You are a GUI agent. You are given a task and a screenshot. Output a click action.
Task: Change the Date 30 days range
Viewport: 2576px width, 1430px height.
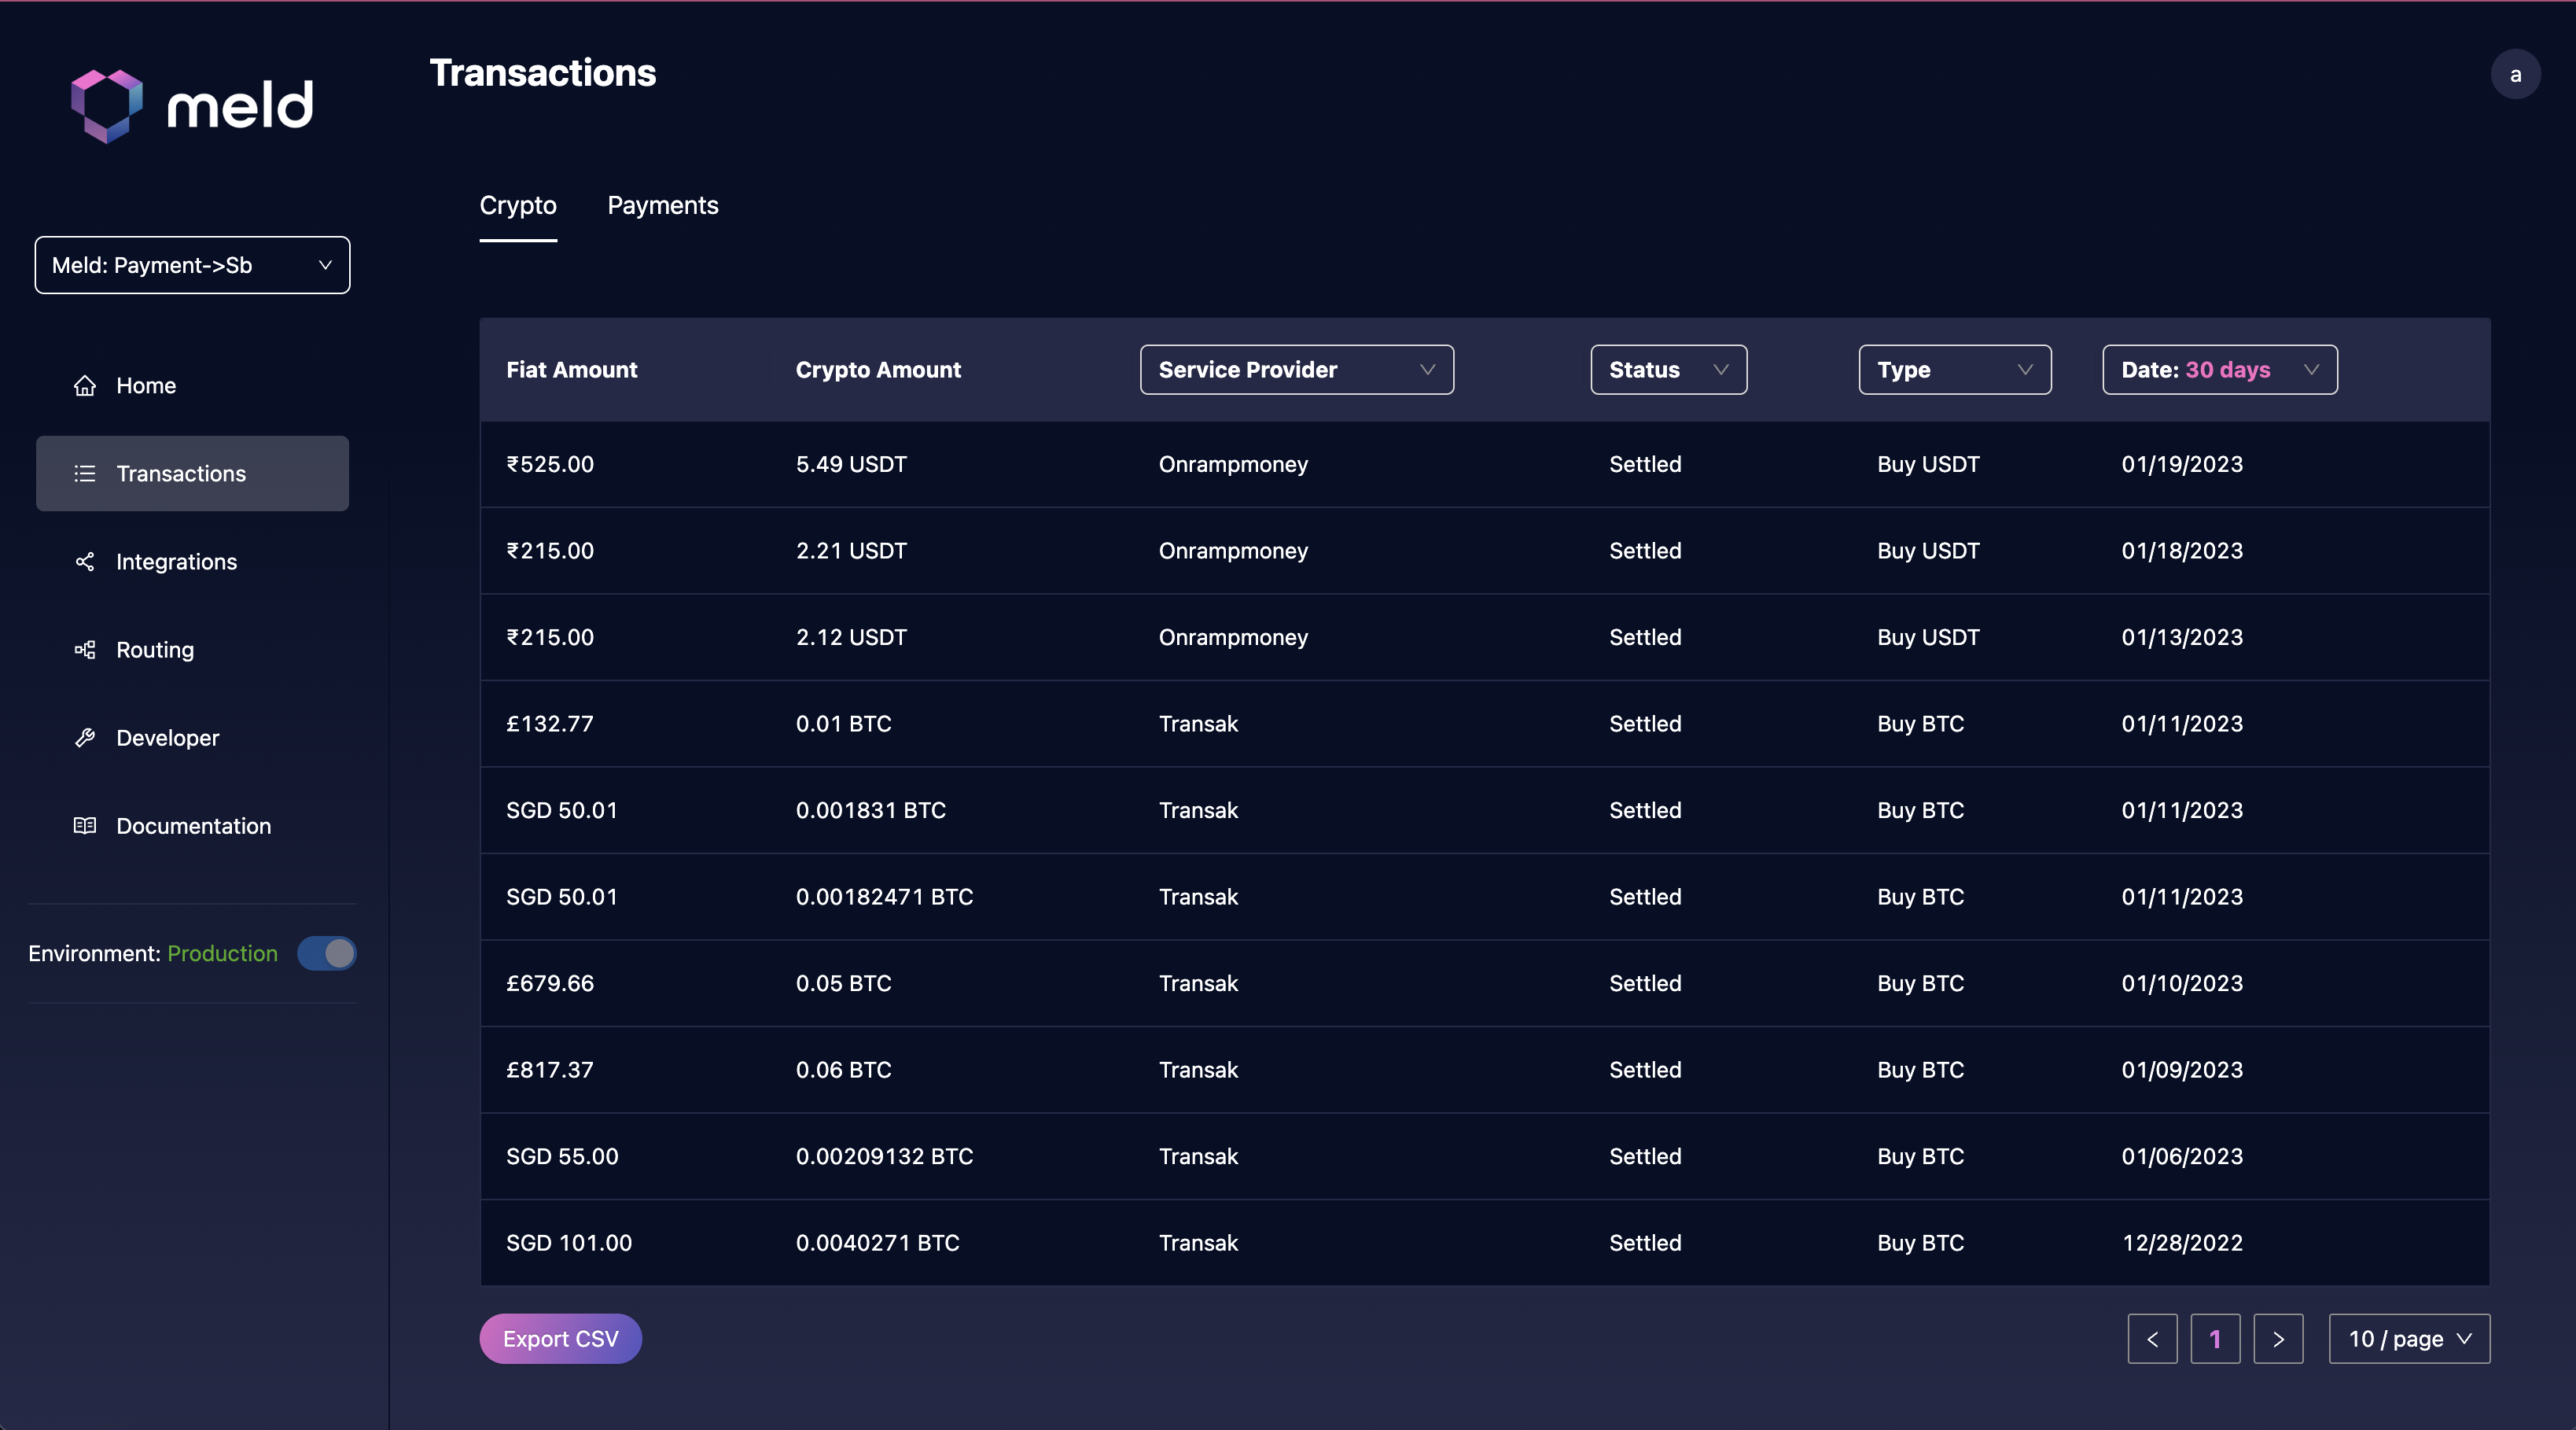click(x=2219, y=370)
